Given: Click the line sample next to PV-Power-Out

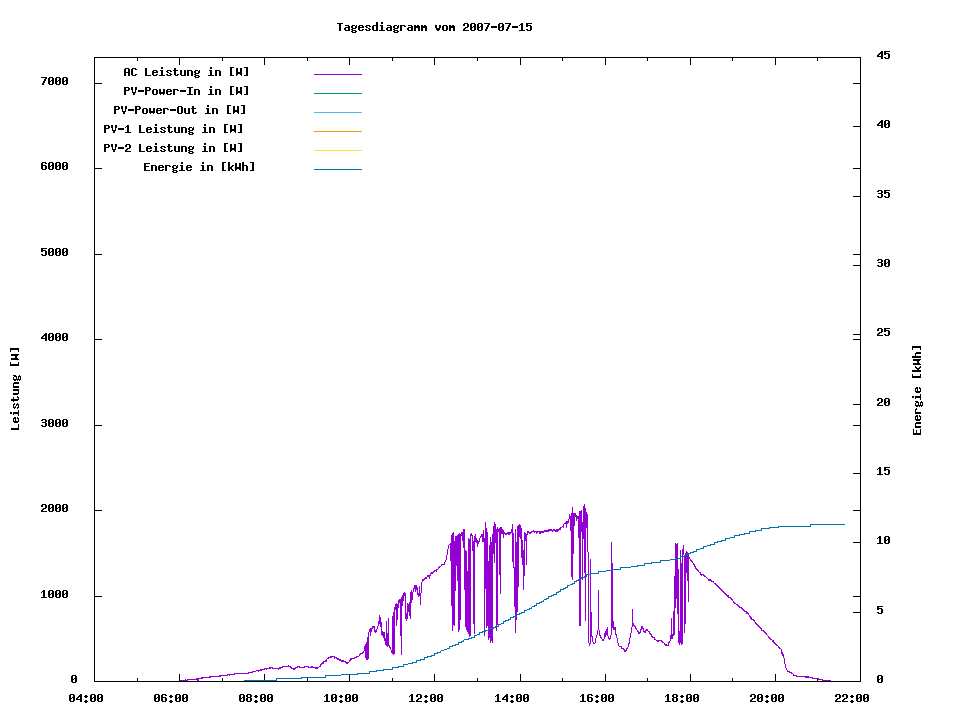Looking at the screenshot, I should (x=337, y=112).
